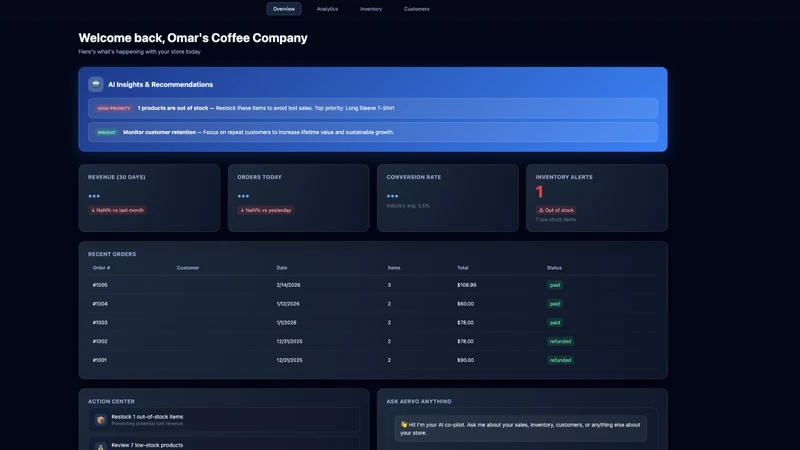
Task: Click the Status column header
Action: pos(554,268)
